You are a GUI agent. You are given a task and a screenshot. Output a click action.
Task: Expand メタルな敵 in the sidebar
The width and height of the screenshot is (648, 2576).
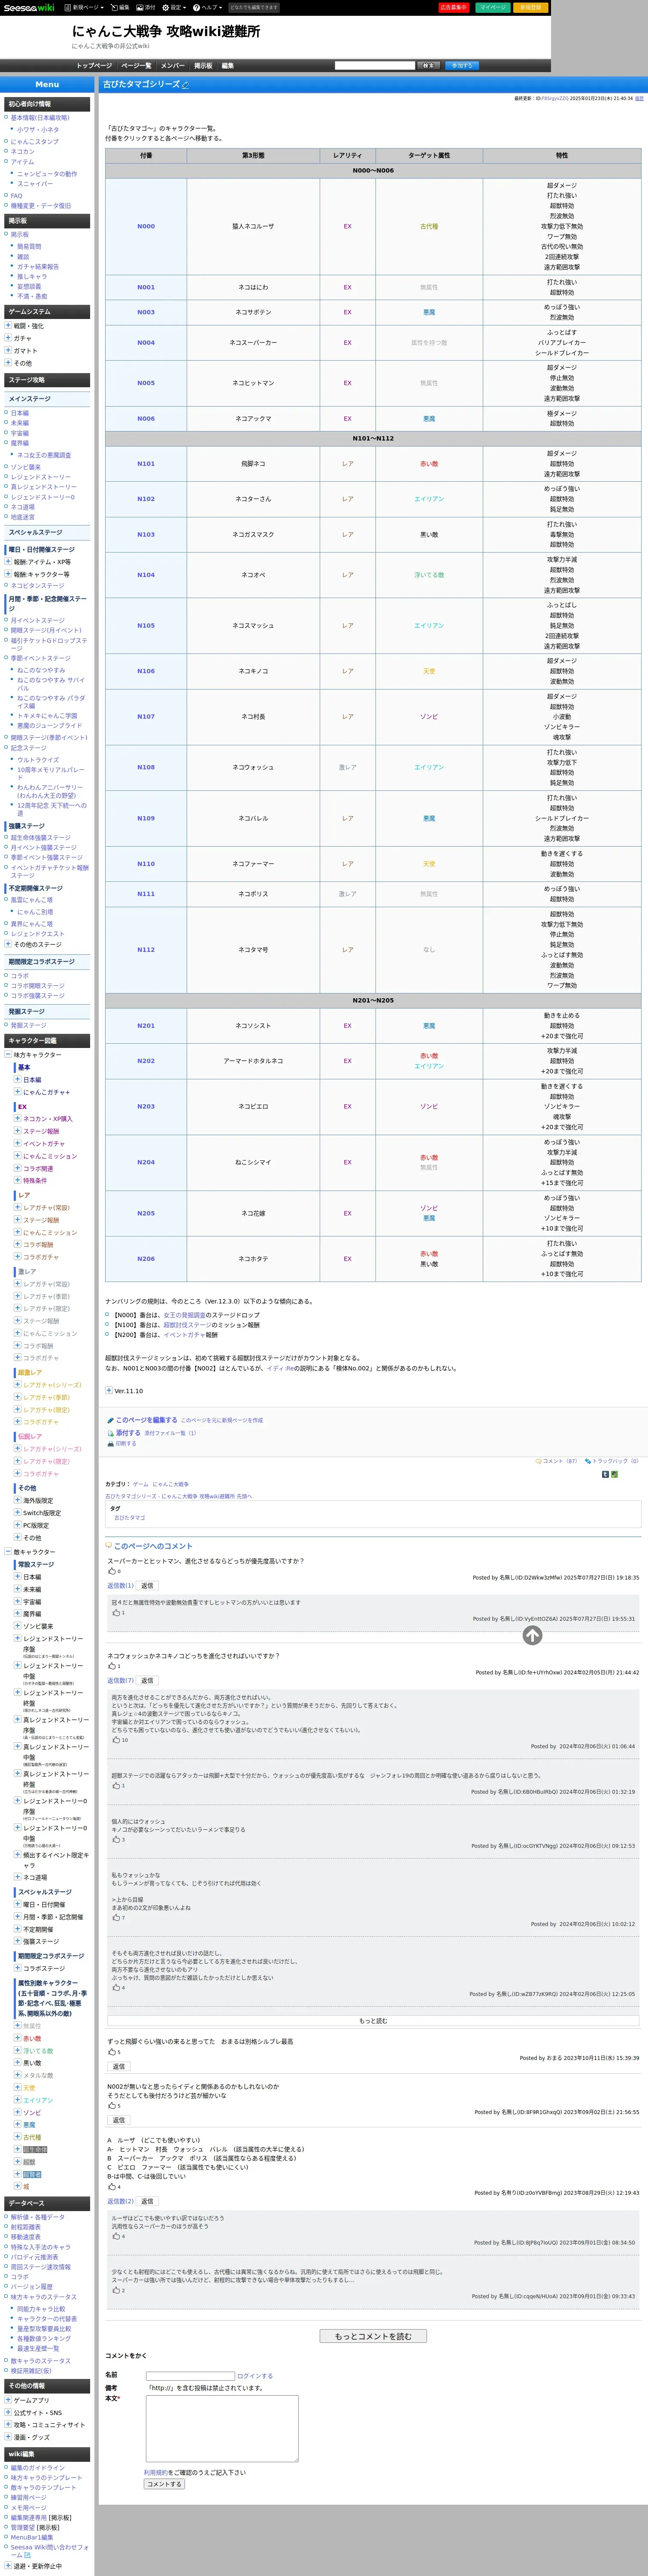(x=17, y=2076)
